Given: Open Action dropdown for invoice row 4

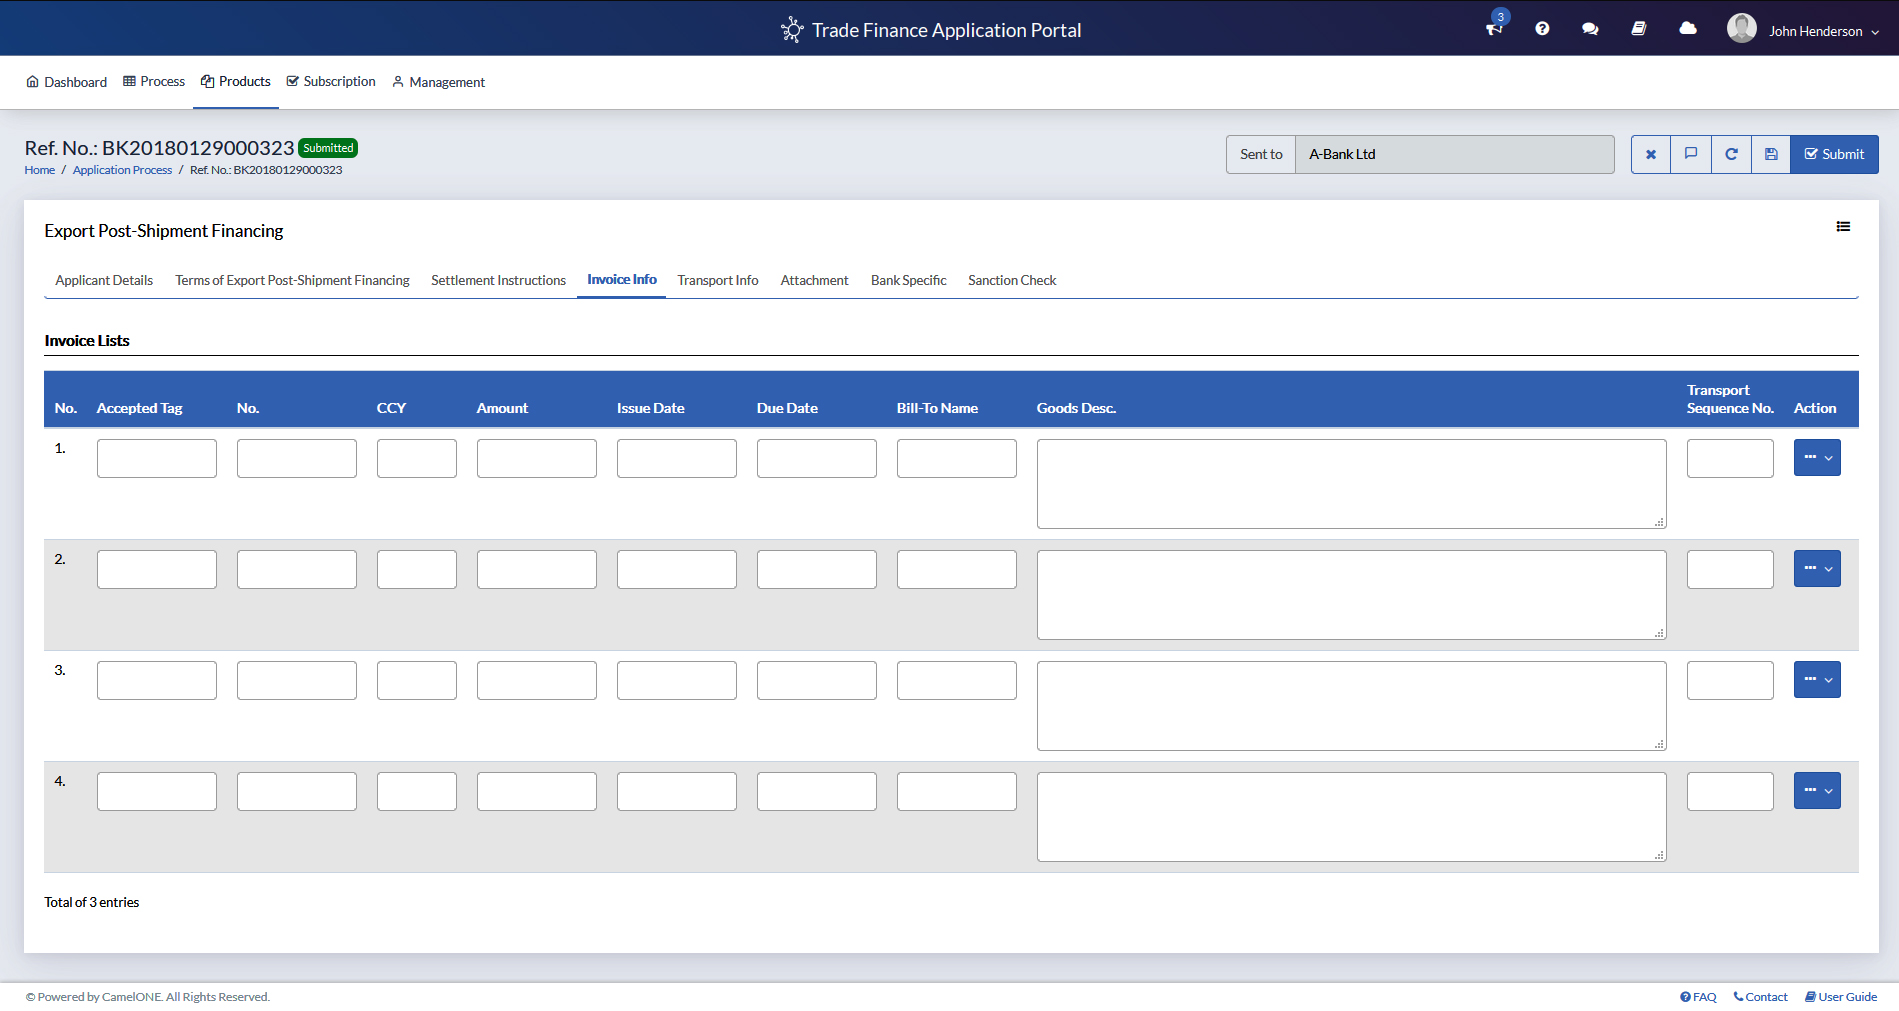Looking at the screenshot, I should 1817,791.
